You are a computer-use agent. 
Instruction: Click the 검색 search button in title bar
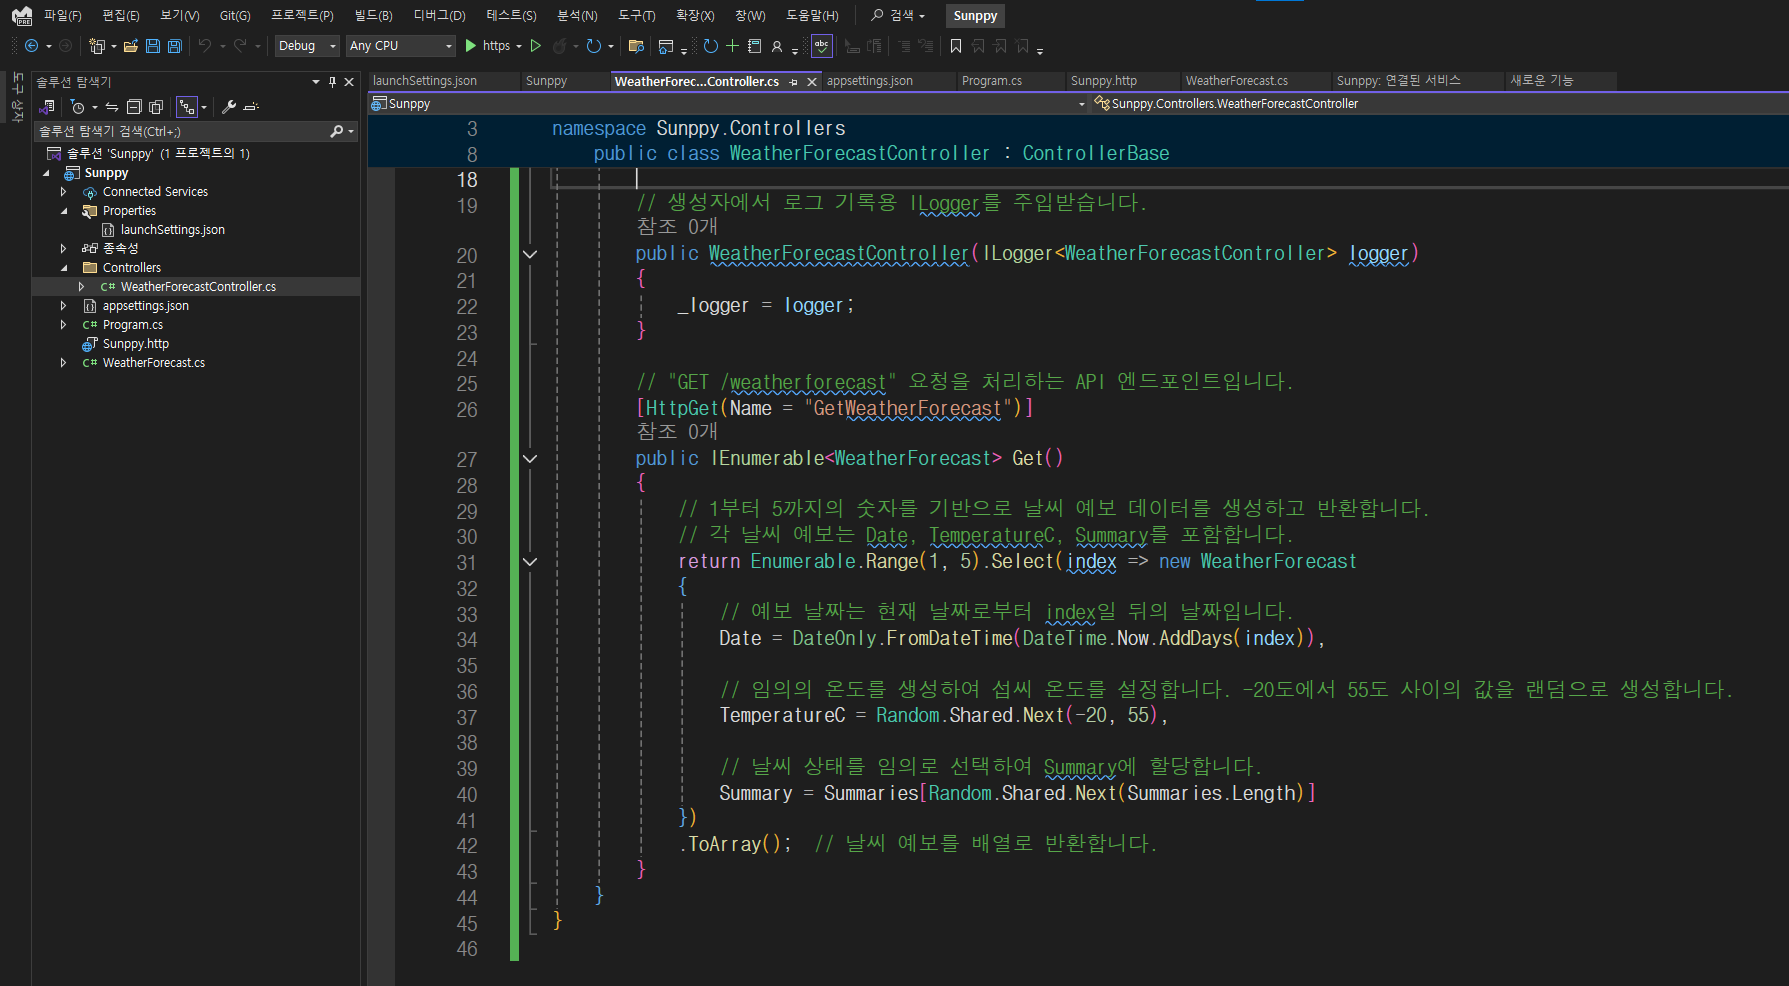point(898,16)
